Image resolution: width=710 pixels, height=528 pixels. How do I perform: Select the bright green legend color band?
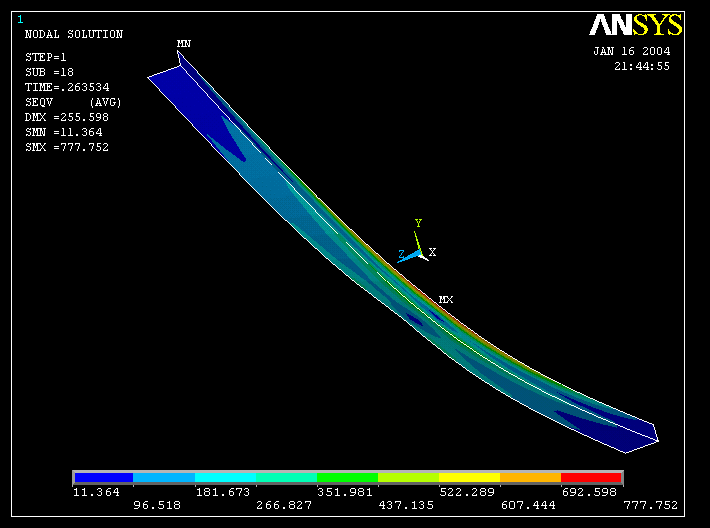(347, 478)
